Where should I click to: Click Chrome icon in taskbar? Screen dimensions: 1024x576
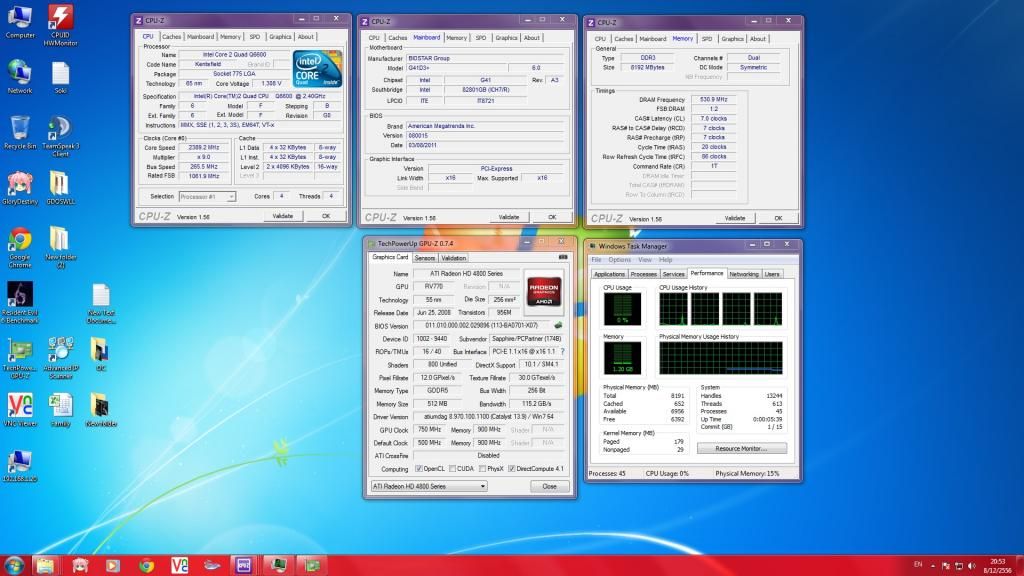point(146,565)
